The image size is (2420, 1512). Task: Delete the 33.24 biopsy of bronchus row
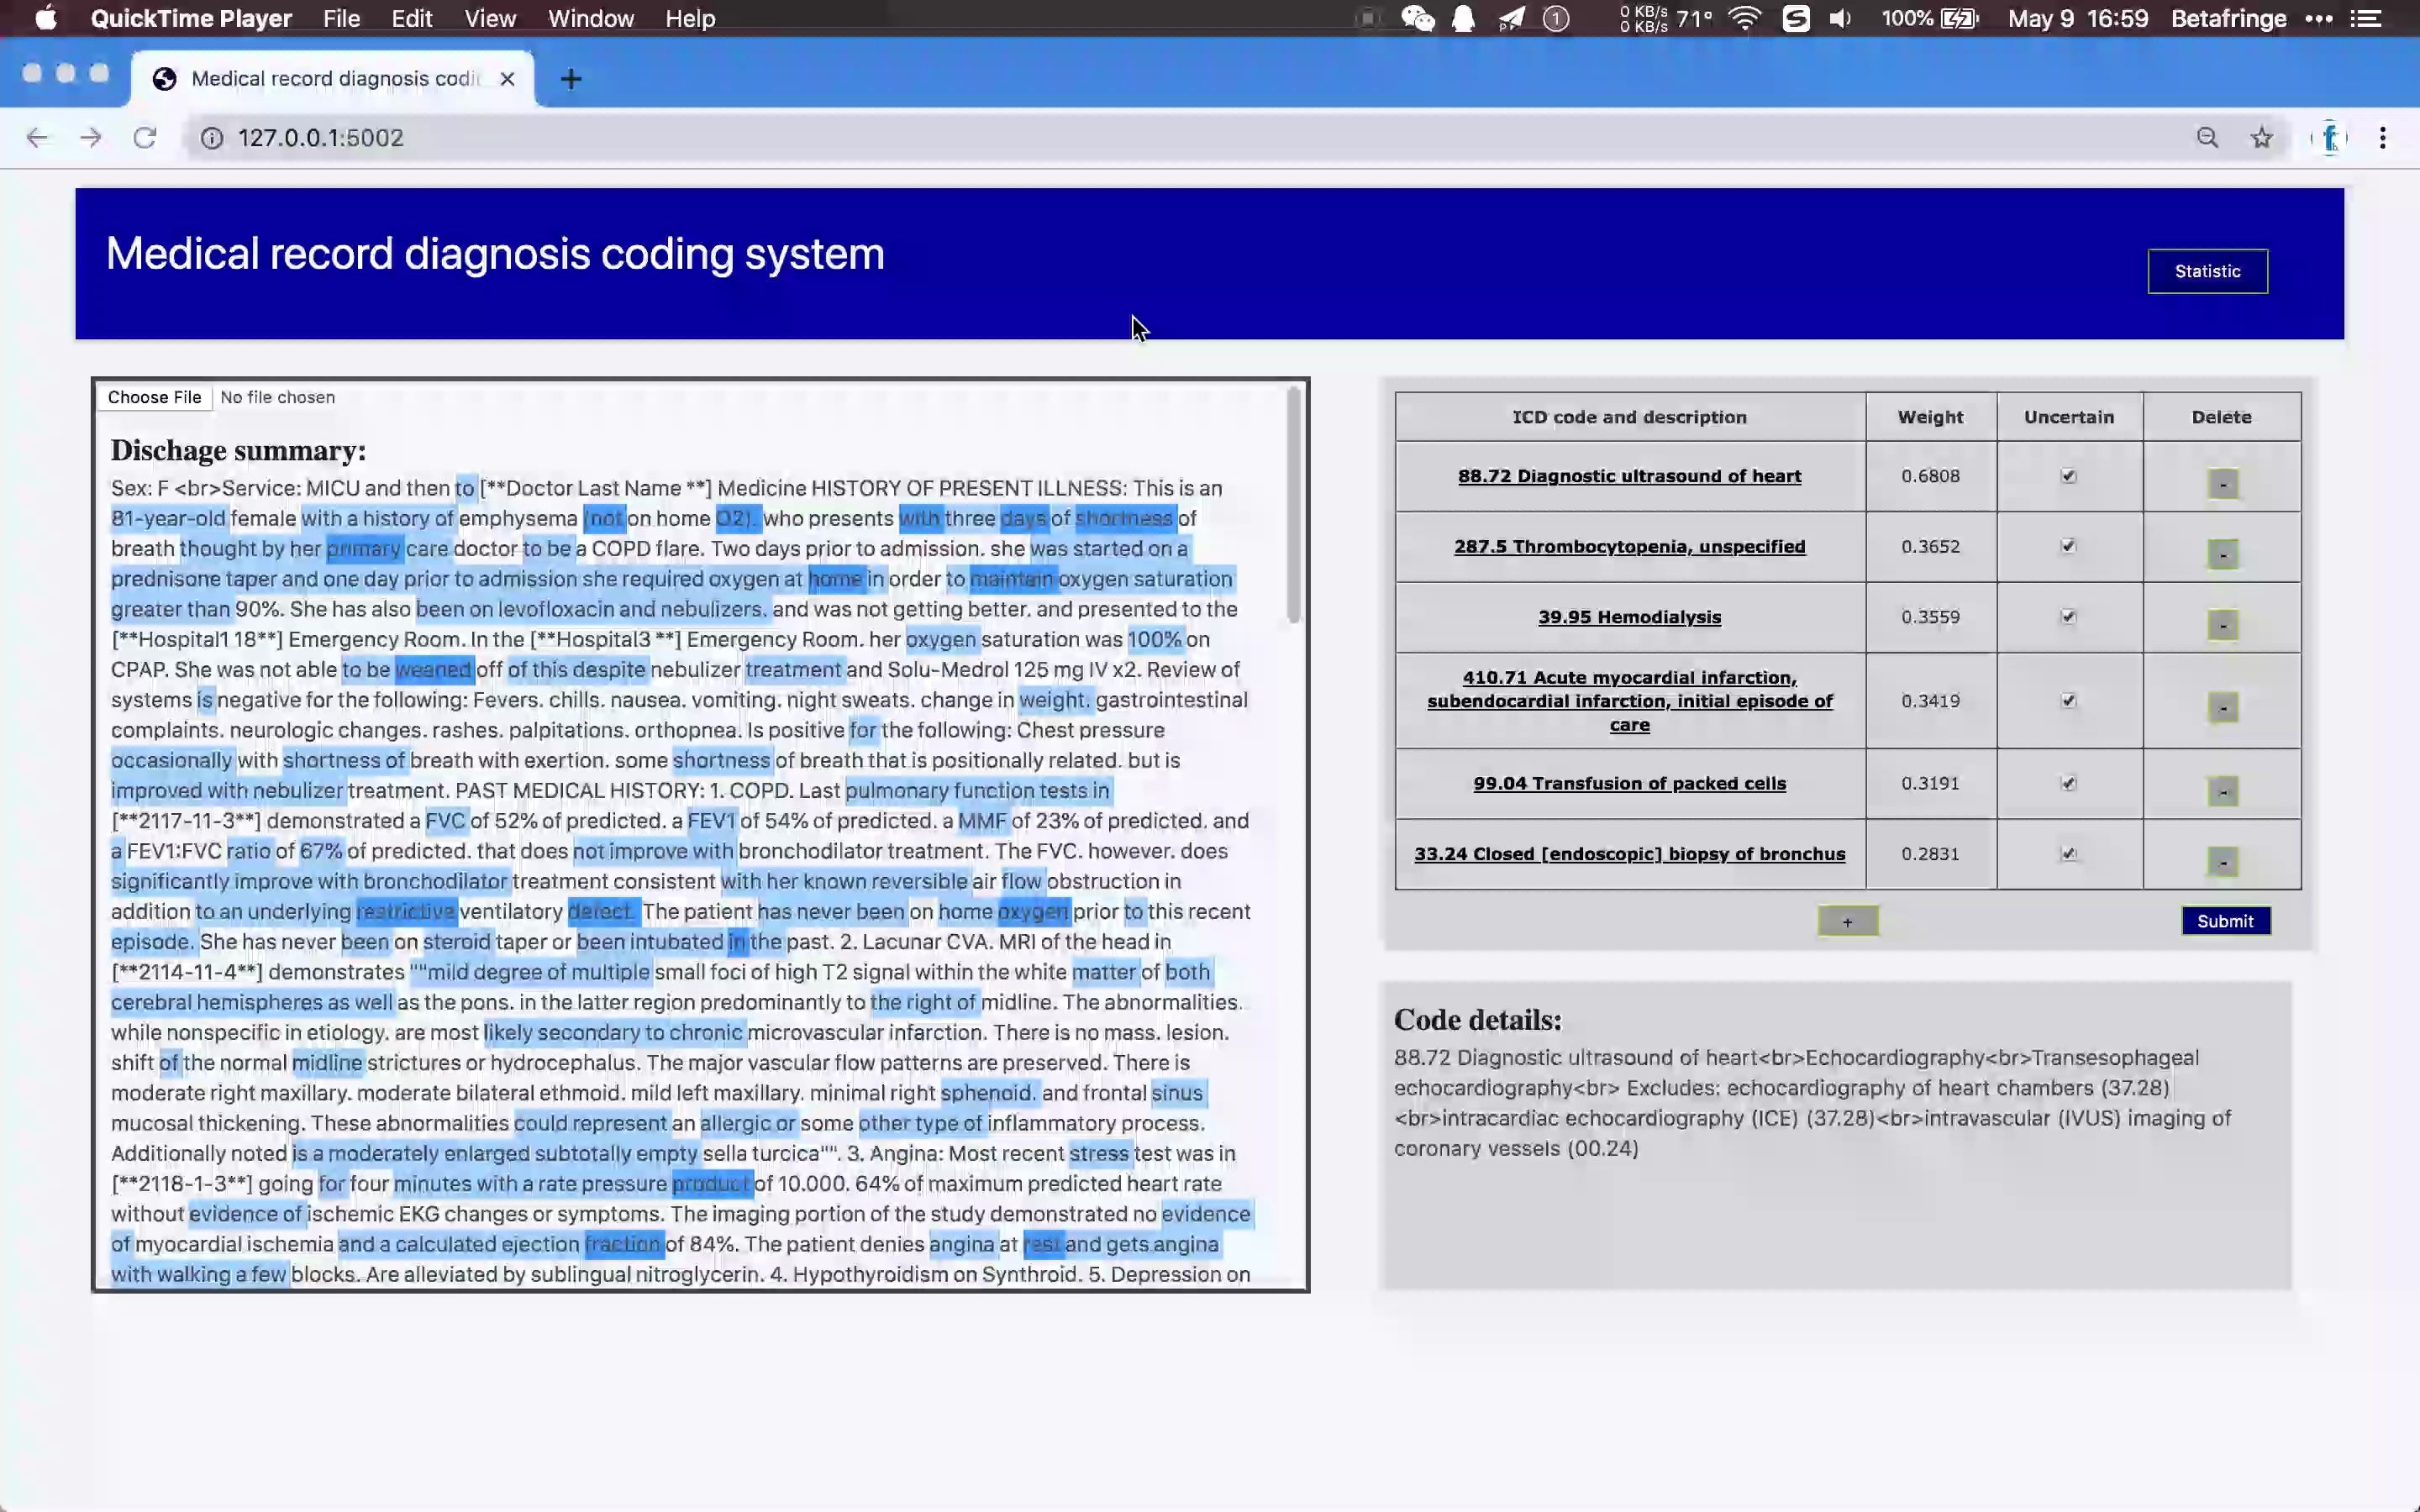pos(2222,861)
